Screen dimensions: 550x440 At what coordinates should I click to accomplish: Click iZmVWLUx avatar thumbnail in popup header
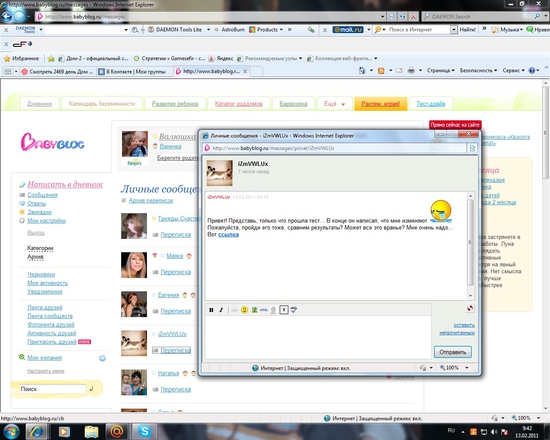pos(220,173)
